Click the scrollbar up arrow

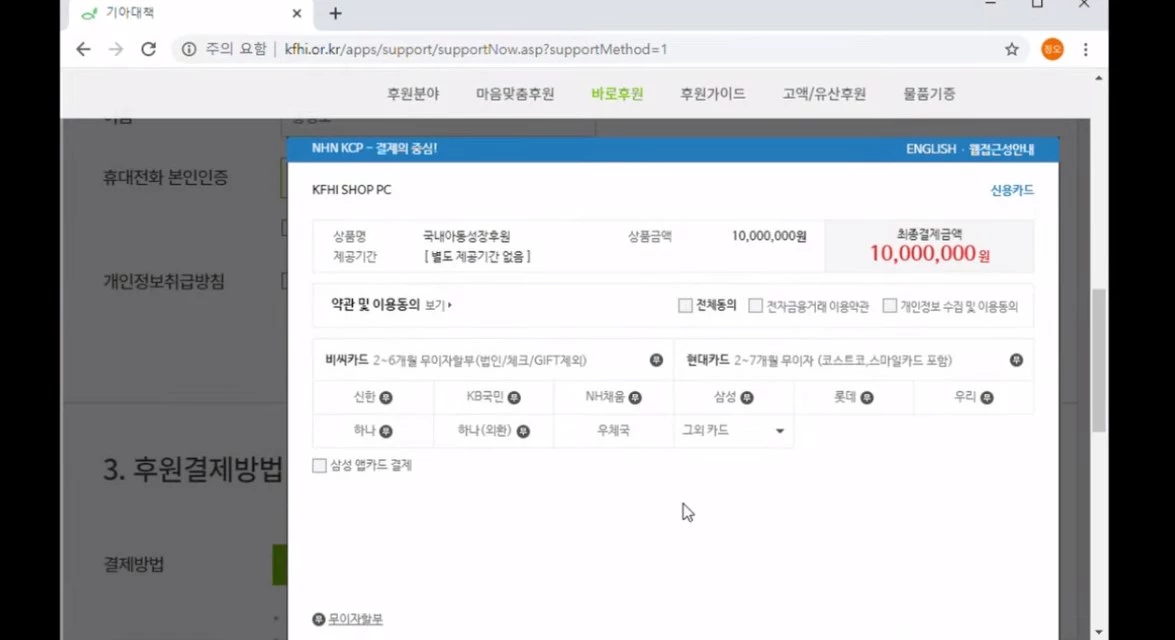1099,78
